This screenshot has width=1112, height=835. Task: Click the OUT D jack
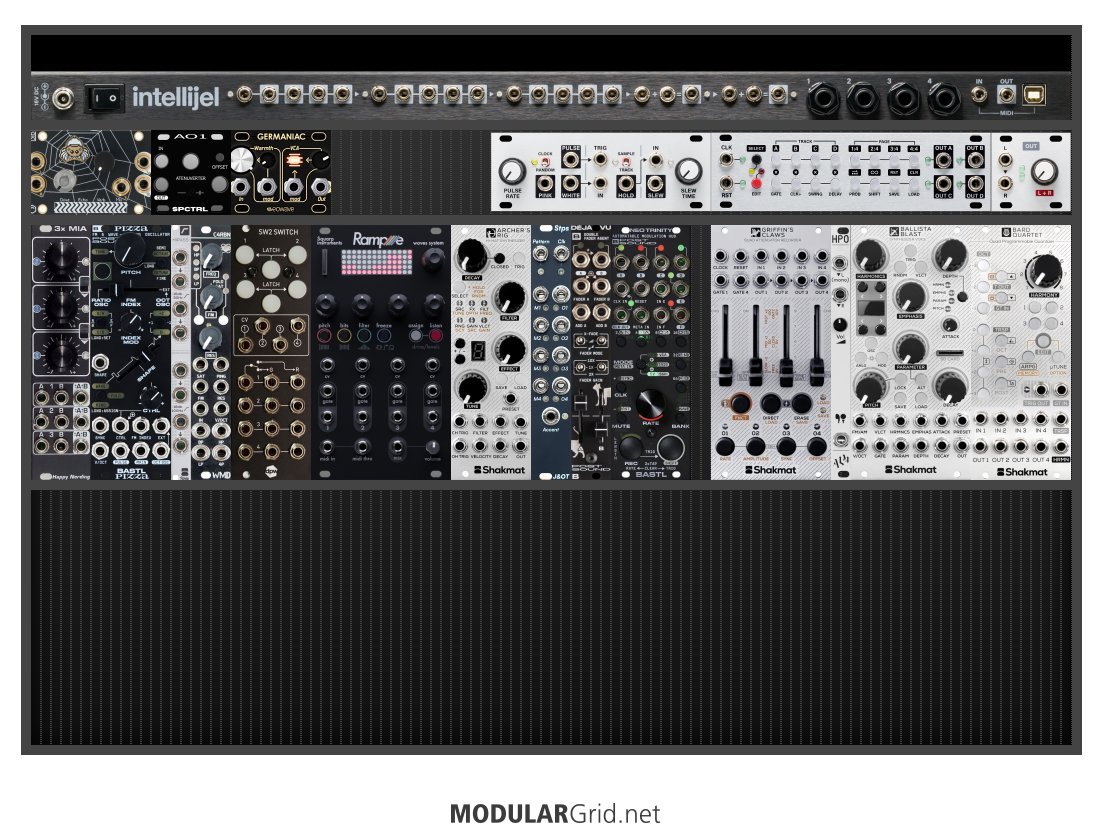point(975,184)
